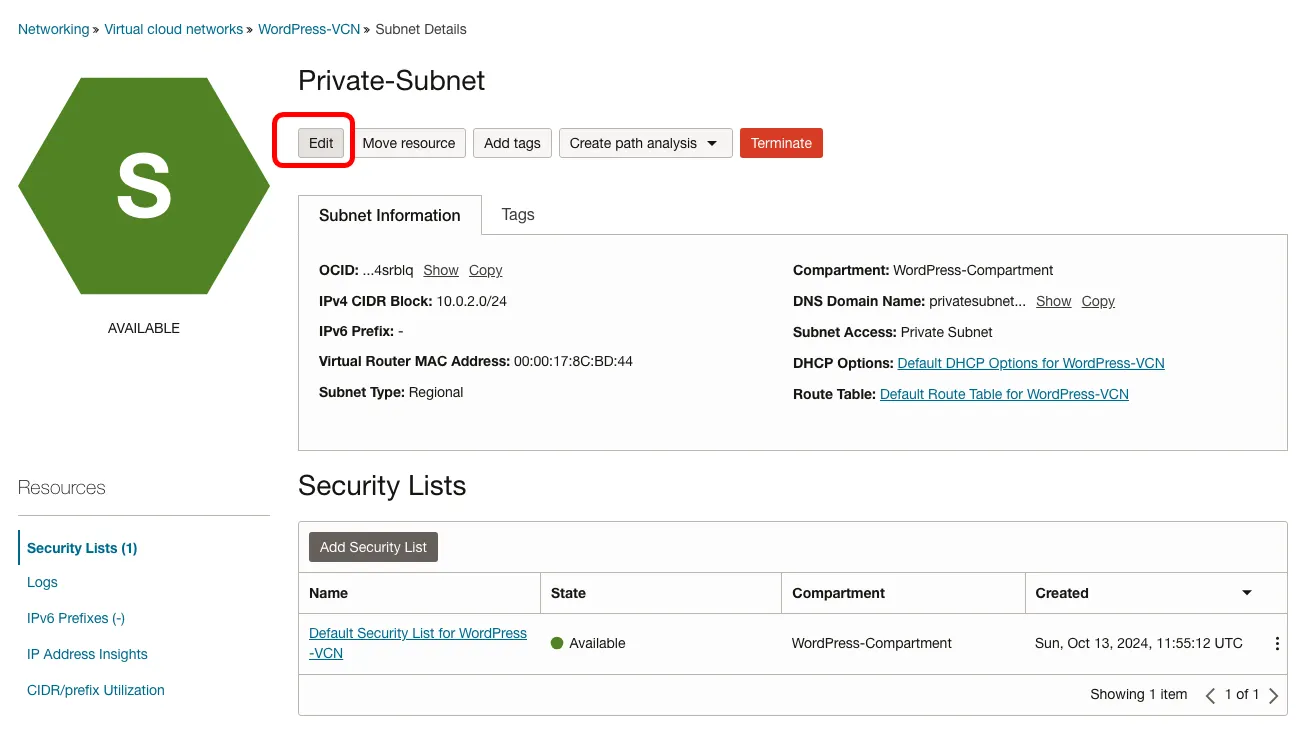1306x733 pixels.
Task: Open the three-dot actions menu for security list
Action: coord(1276,644)
